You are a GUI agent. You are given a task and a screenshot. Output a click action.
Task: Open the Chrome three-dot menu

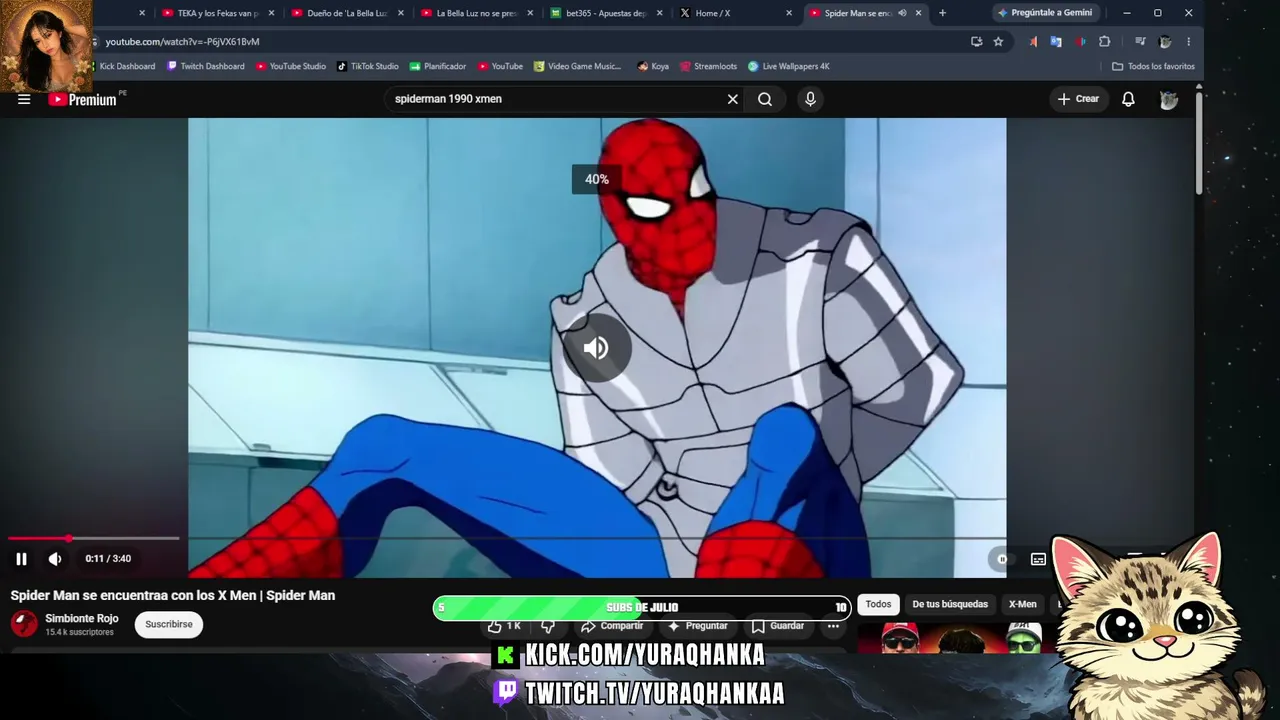(1188, 42)
